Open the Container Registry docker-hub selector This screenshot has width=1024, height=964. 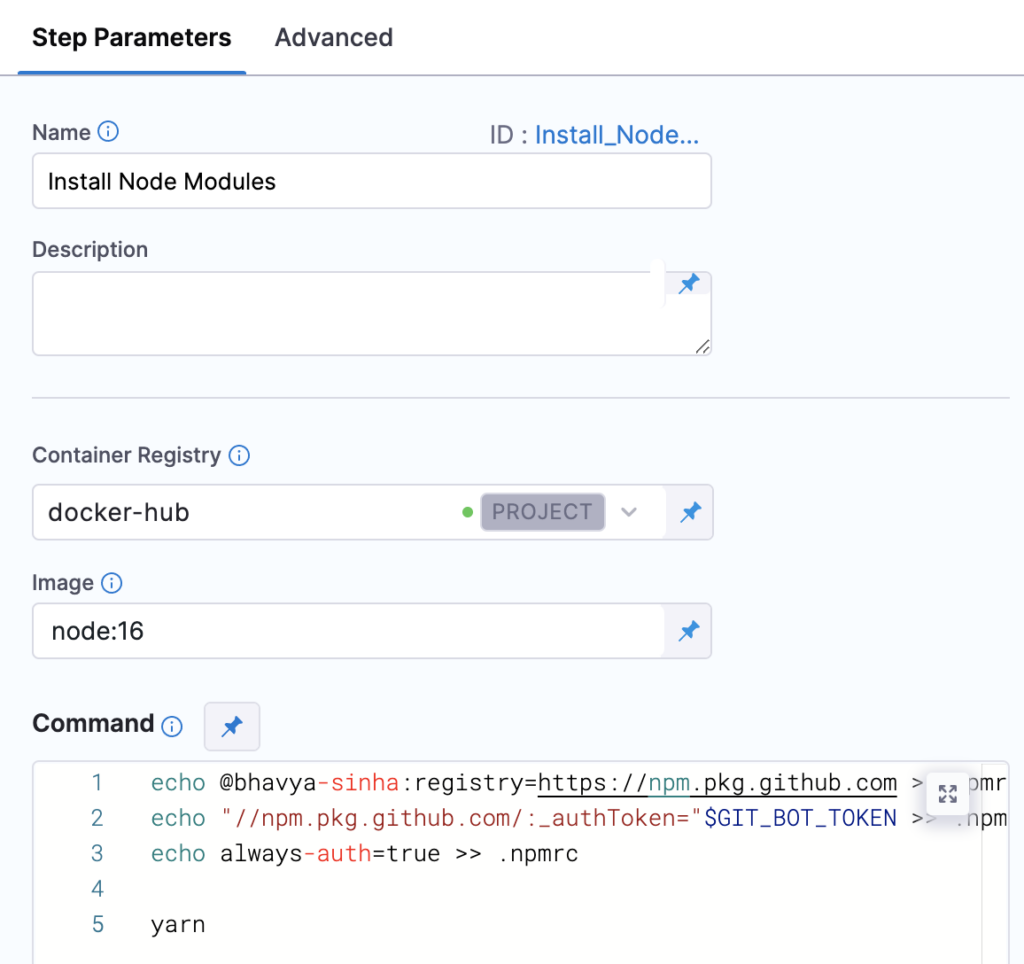point(250,513)
